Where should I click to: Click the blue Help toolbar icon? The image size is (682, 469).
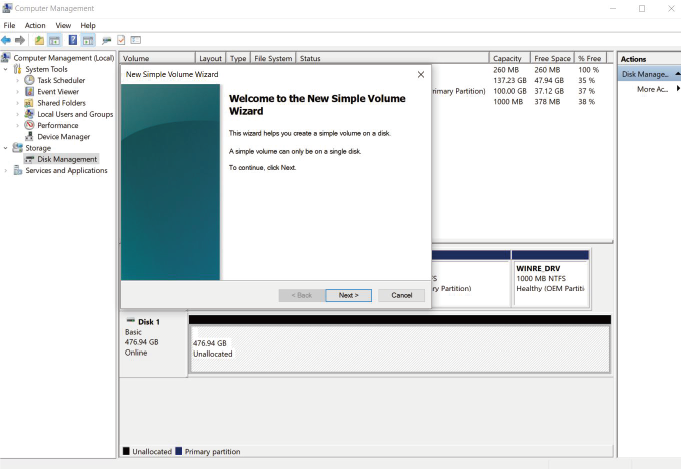pos(73,40)
